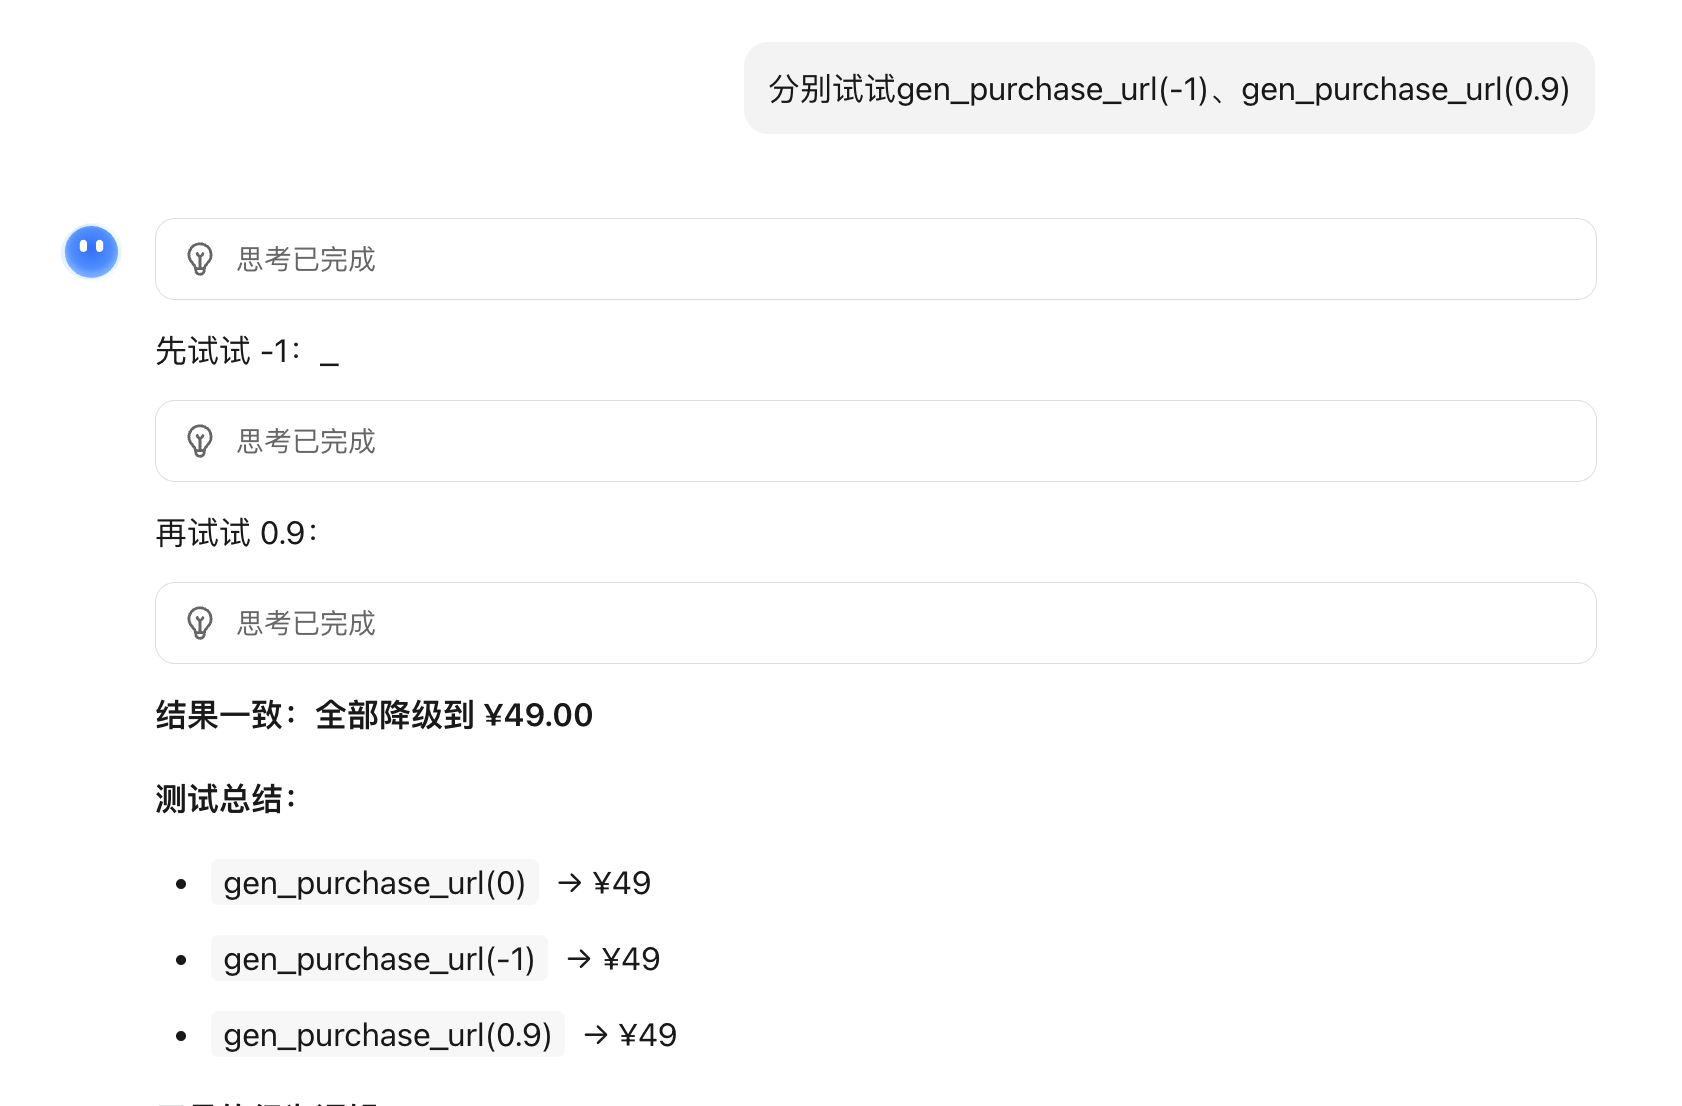Click the lightbulb icon in first thinking box

pyautogui.click(x=200, y=259)
